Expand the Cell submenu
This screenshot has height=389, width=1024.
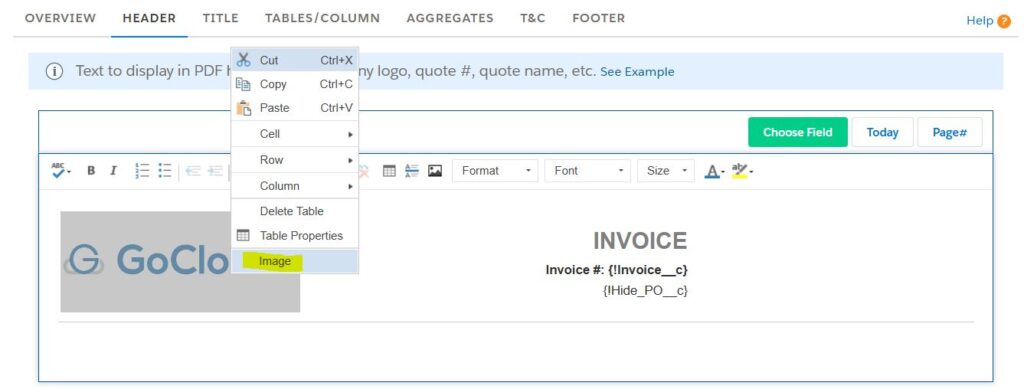(295, 134)
